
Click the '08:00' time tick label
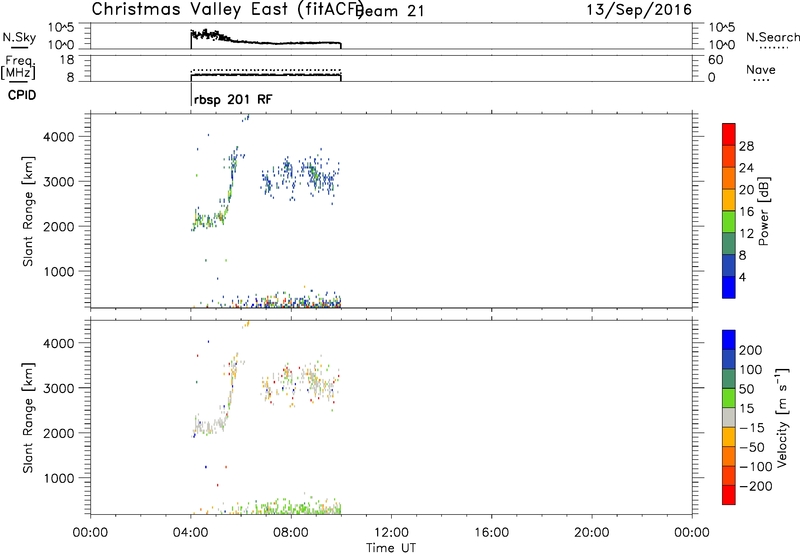click(291, 533)
